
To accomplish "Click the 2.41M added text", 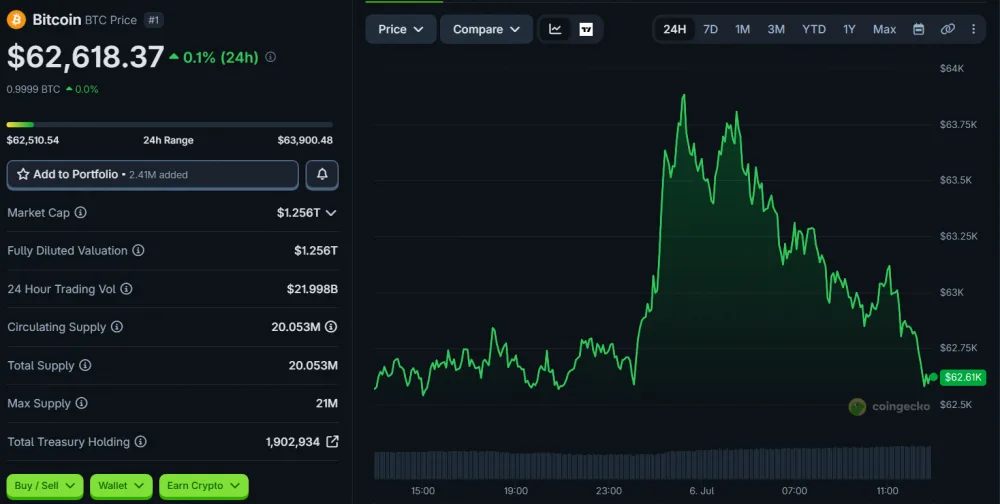I will click(158, 175).
